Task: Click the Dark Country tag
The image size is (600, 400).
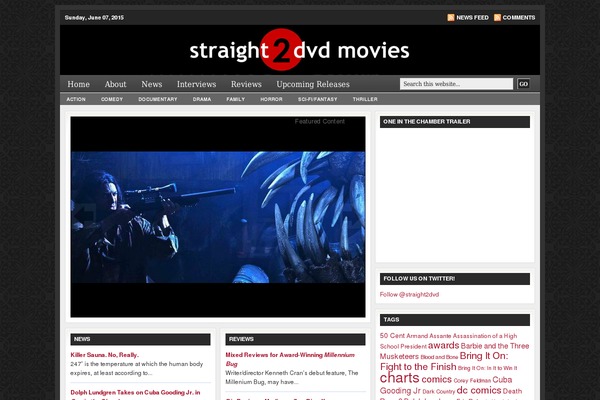Action: [439, 392]
